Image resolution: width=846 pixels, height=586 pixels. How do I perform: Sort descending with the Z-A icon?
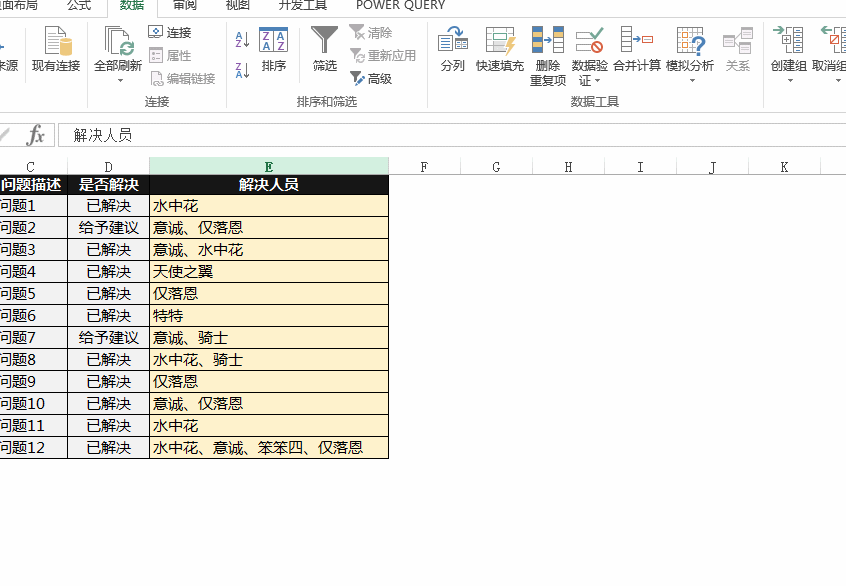(x=242, y=70)
